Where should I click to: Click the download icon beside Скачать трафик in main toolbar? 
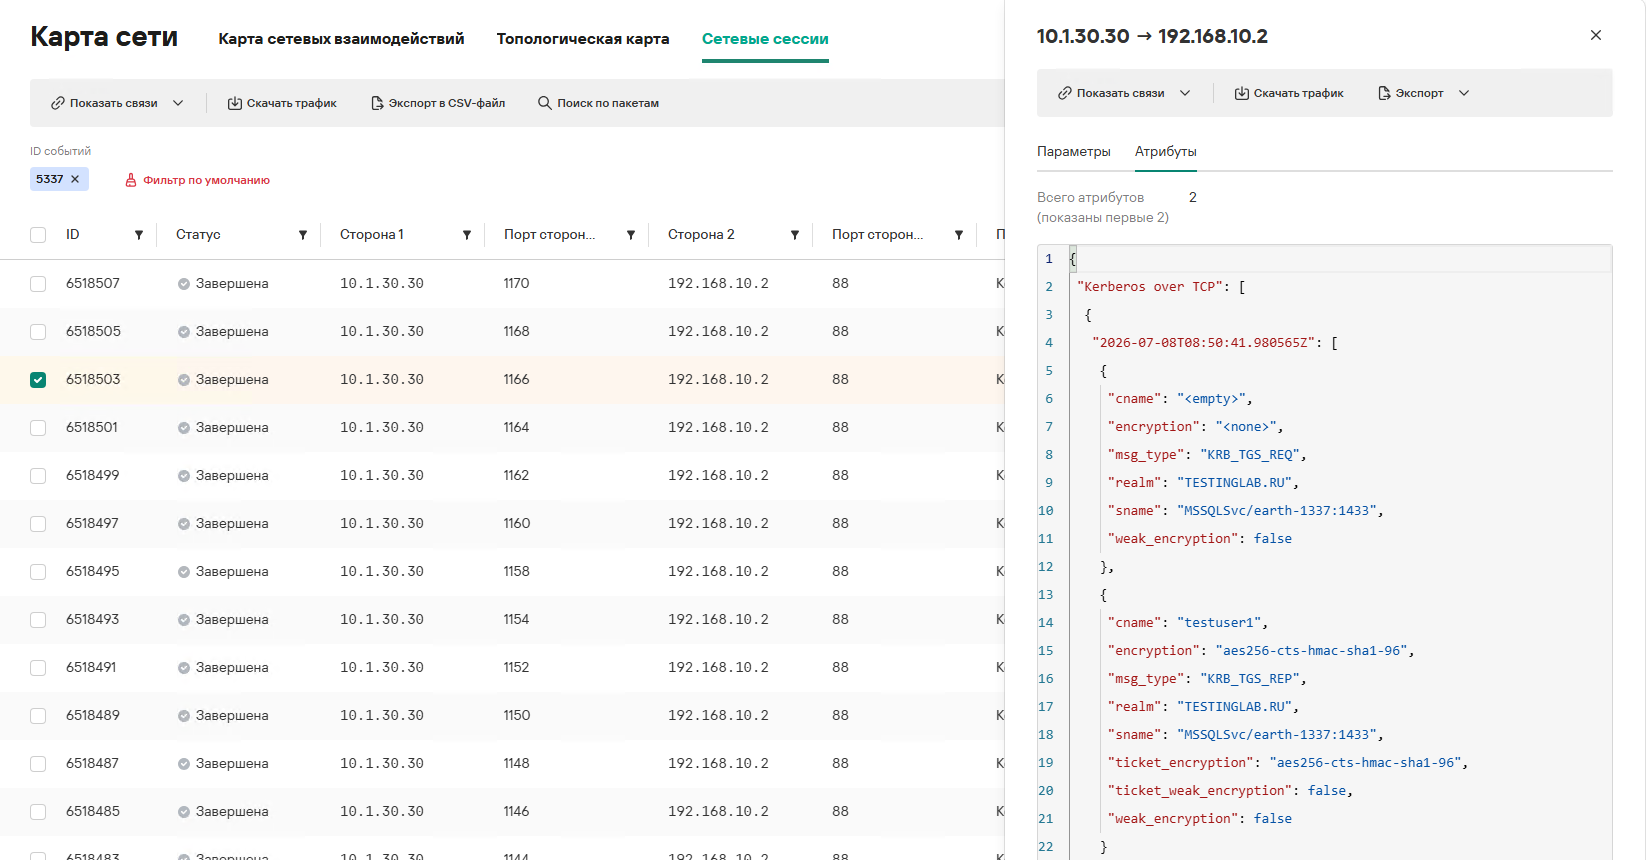(x=235, y=103)
